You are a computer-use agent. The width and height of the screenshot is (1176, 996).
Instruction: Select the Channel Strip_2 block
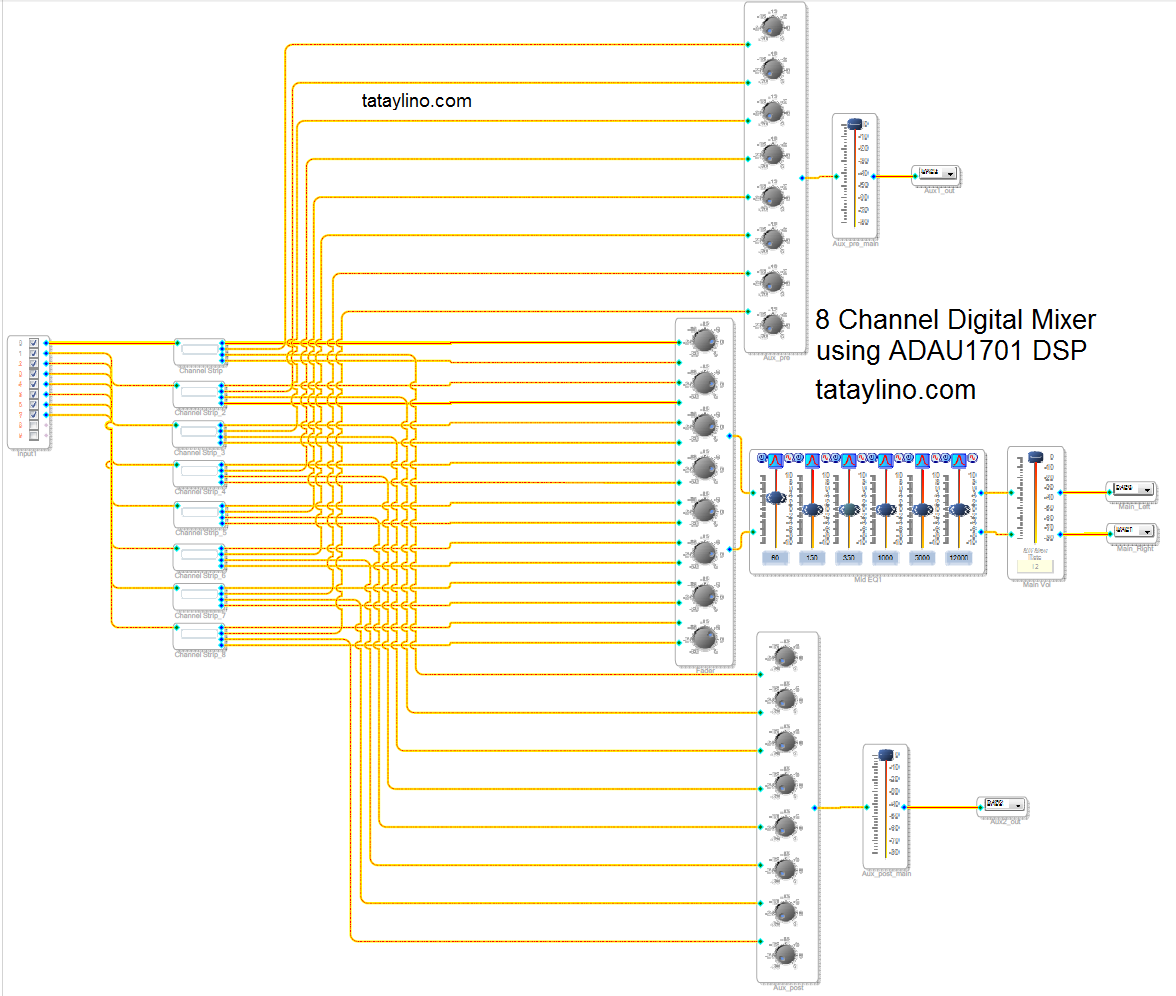200,393
